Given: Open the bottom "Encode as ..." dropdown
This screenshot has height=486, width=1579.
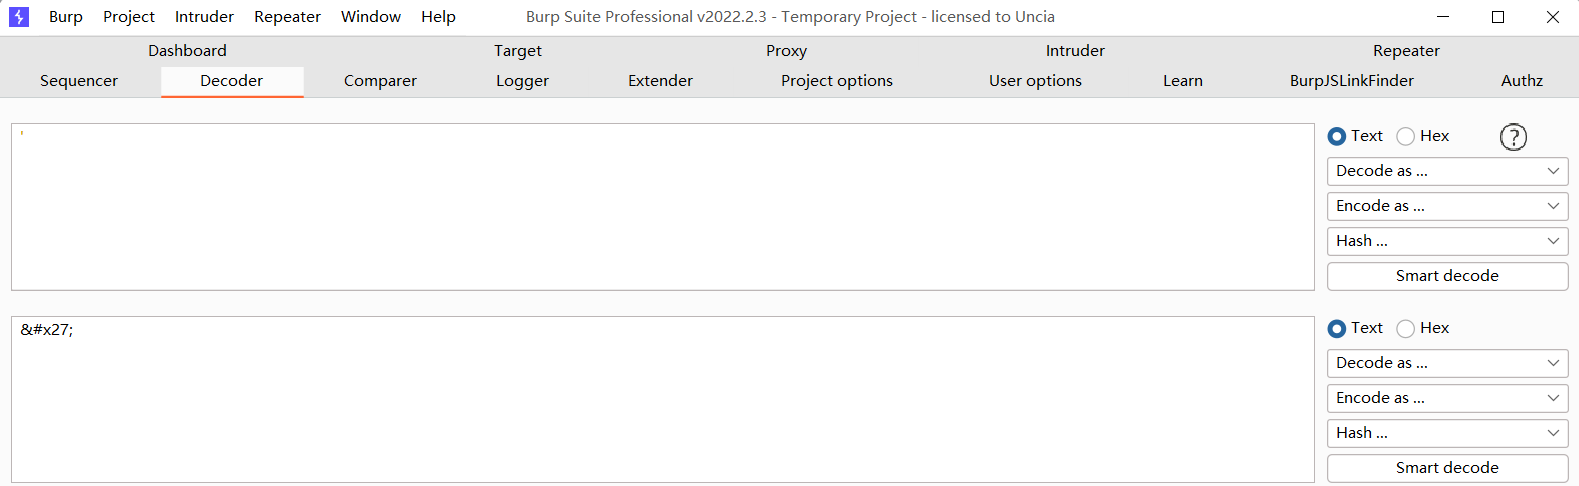Looking at the screenshot, I should [x=1447, y=398].
